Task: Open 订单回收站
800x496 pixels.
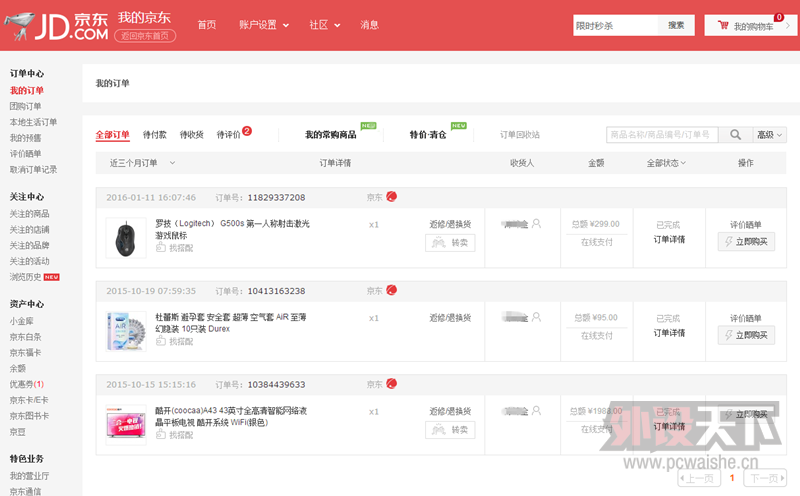Action: pos(519,135)
